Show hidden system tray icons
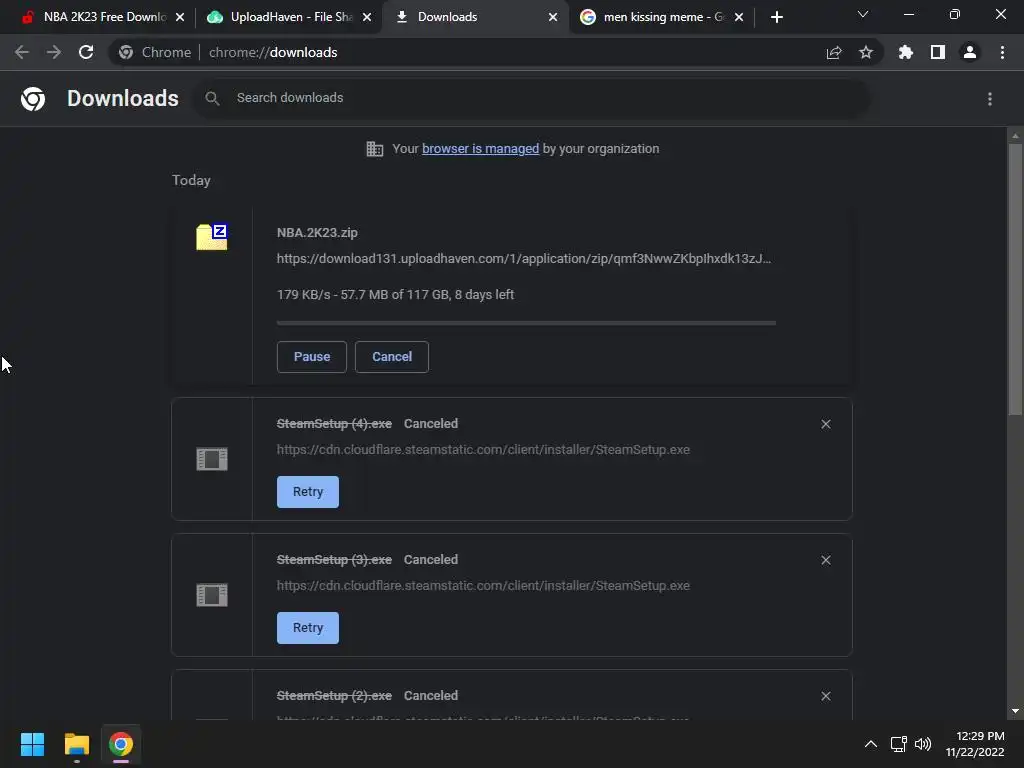 click(871, 744)
